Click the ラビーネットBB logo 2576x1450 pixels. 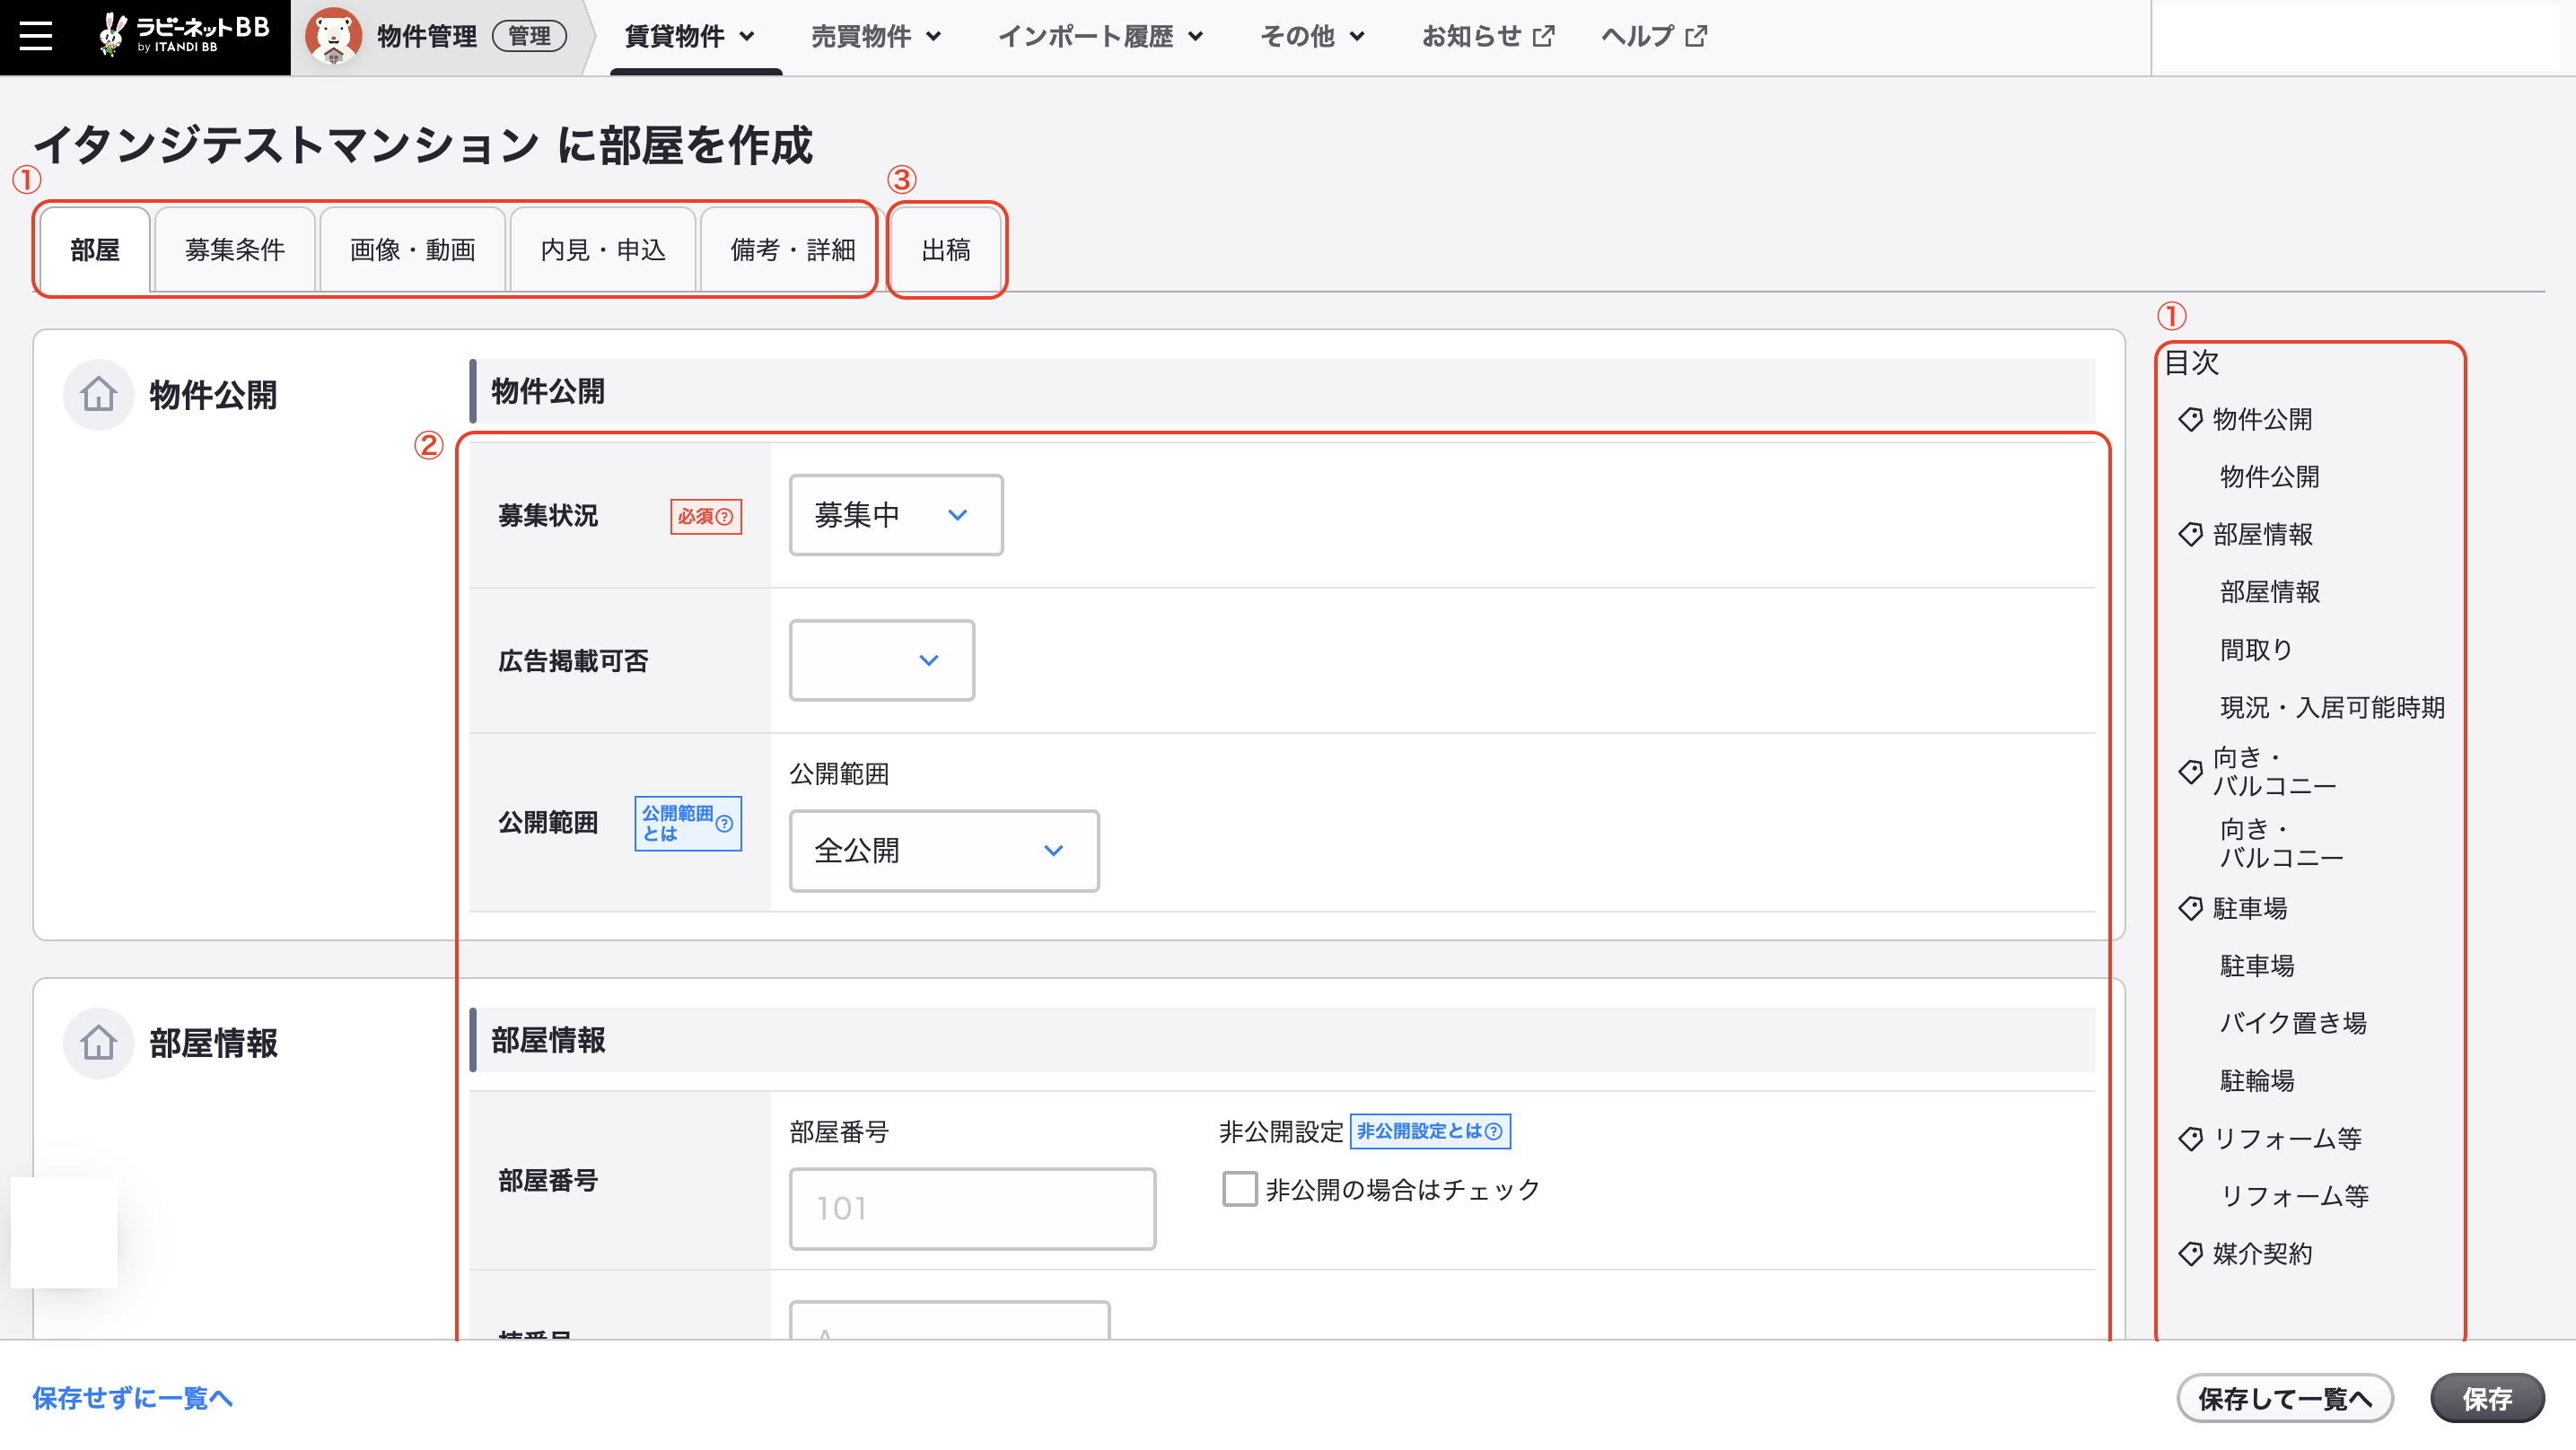click(184, 34)
